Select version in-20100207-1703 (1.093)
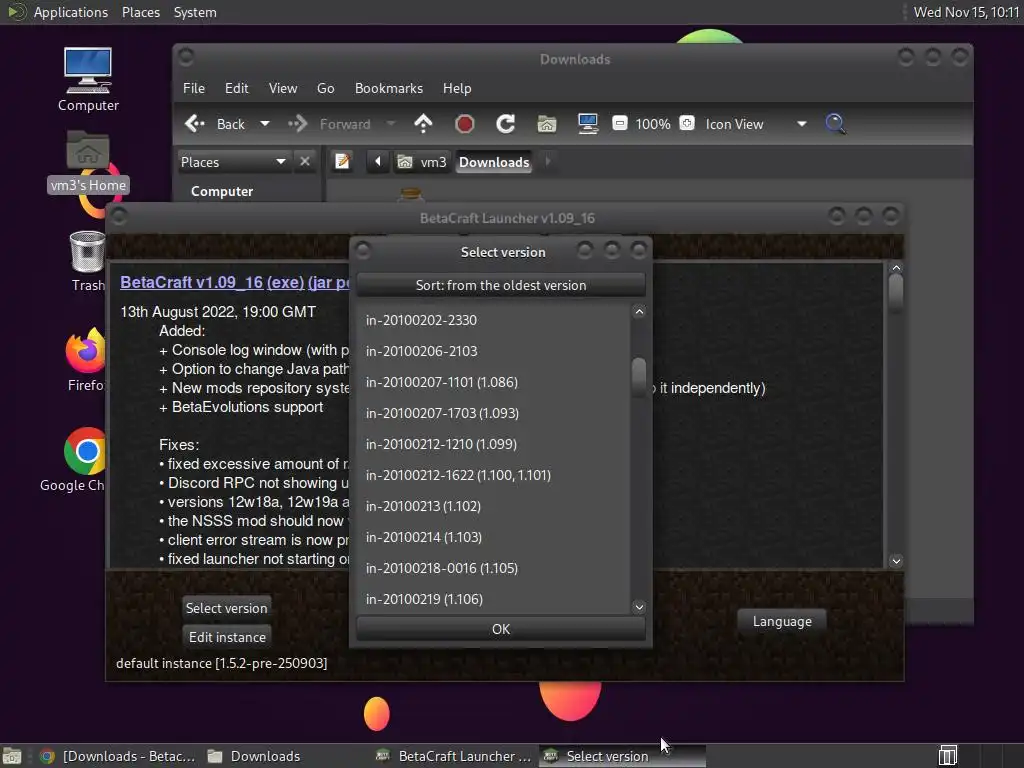This screenshot has height=768, width=1024. 492,413
